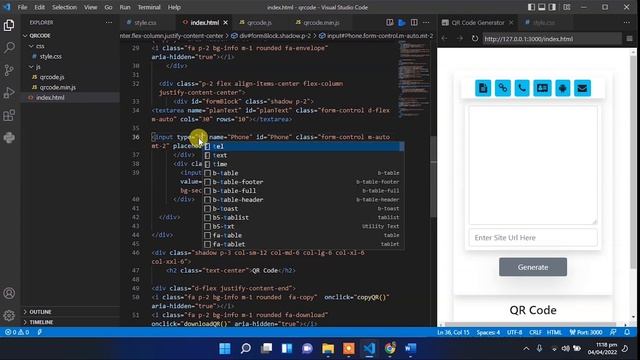
Task: Open the customize layout icon
Action: tap(567, 7)
